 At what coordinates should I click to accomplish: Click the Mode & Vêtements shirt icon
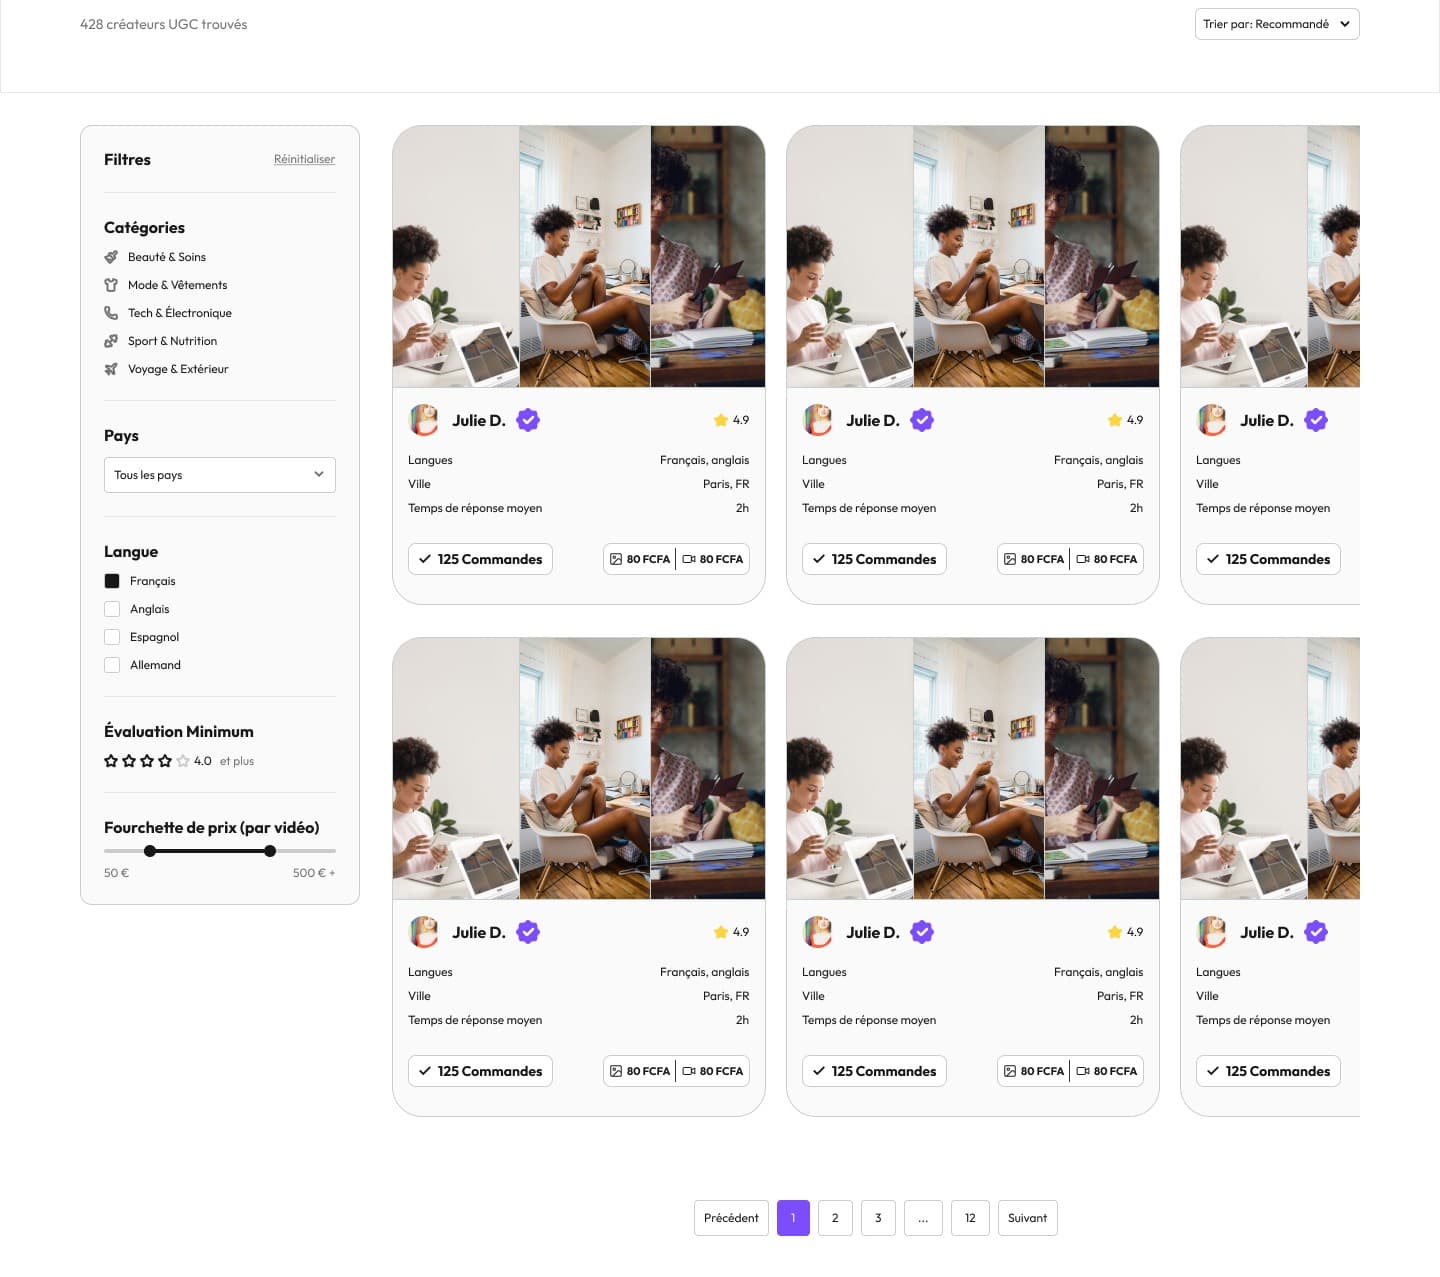pyautogui.click(x=111, y=285)
